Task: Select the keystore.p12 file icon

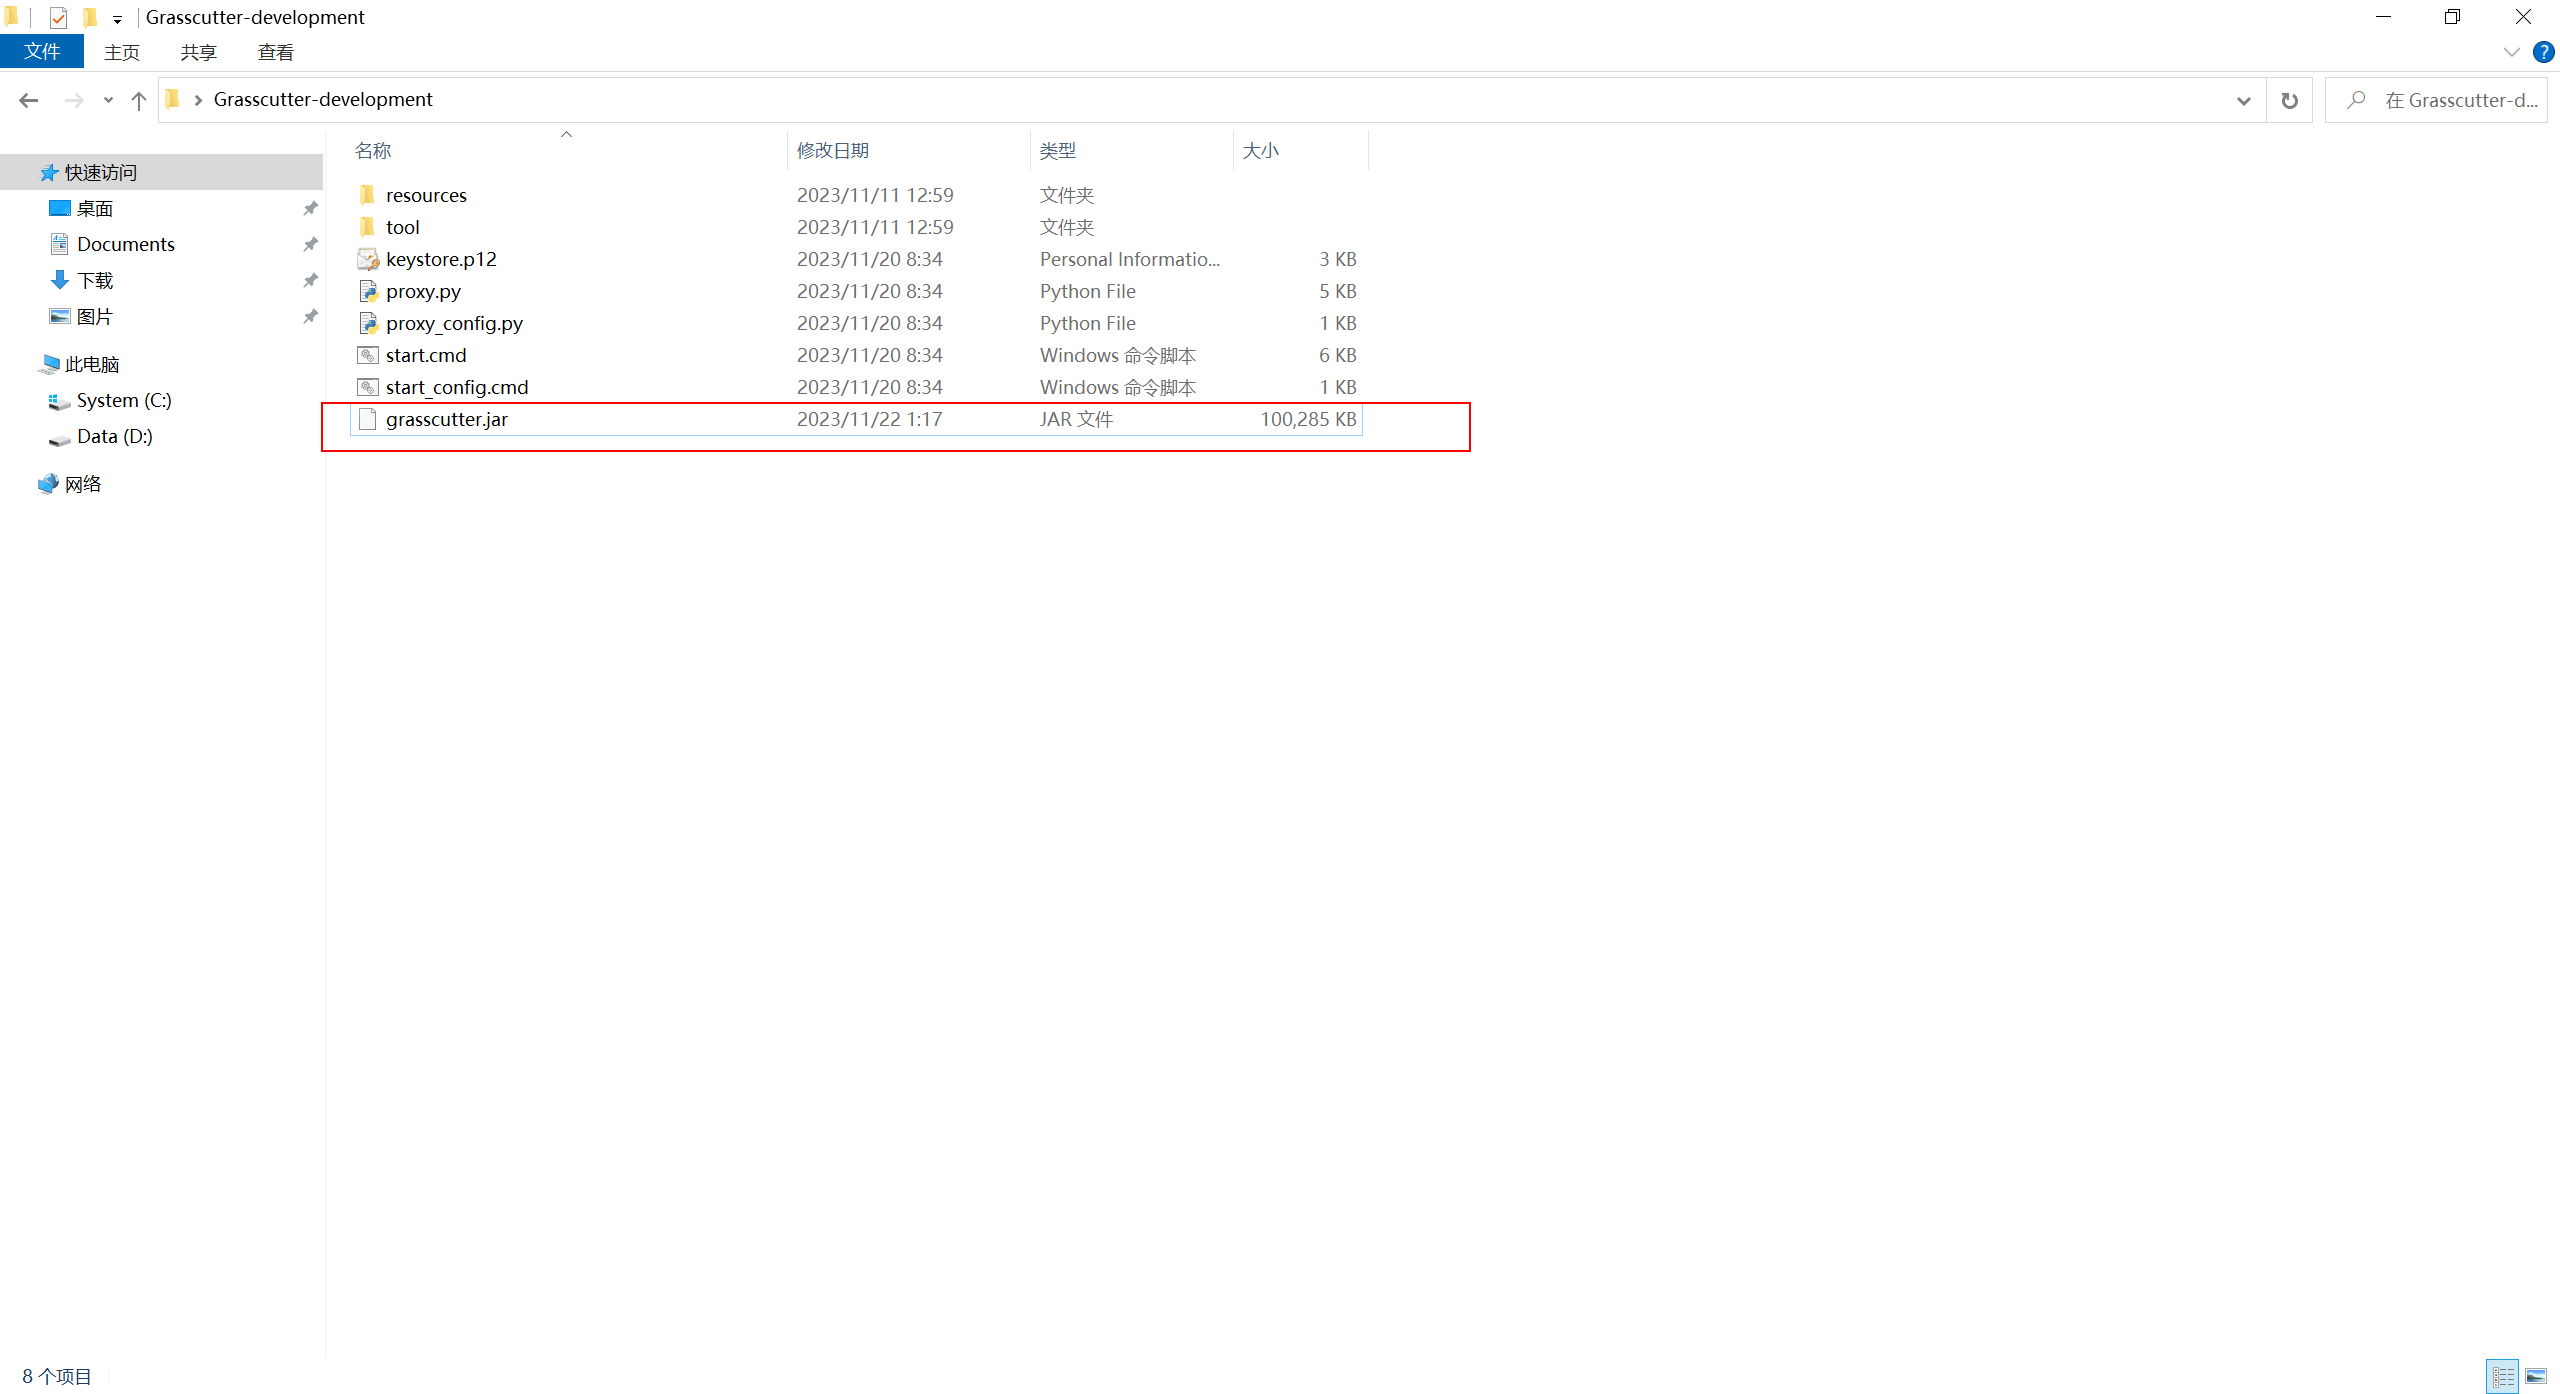Action: (x=367, y=259)
